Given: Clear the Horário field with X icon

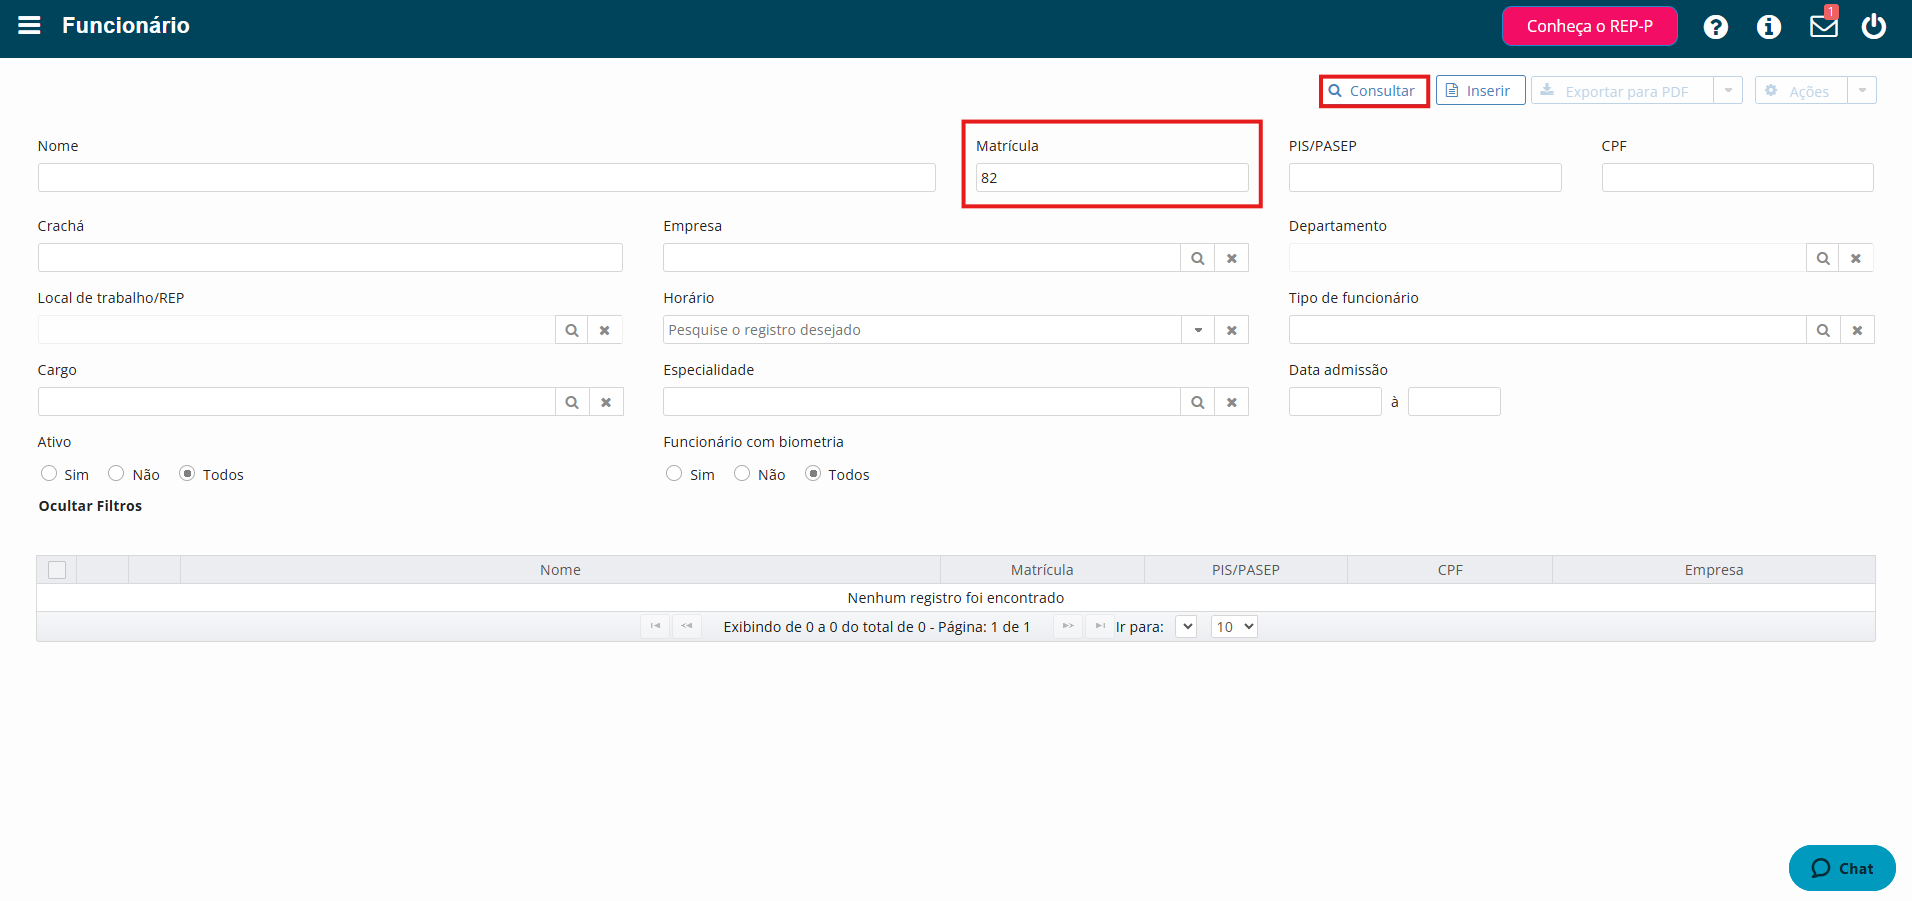Looking at the screenshot, I should coord(1232,330).
